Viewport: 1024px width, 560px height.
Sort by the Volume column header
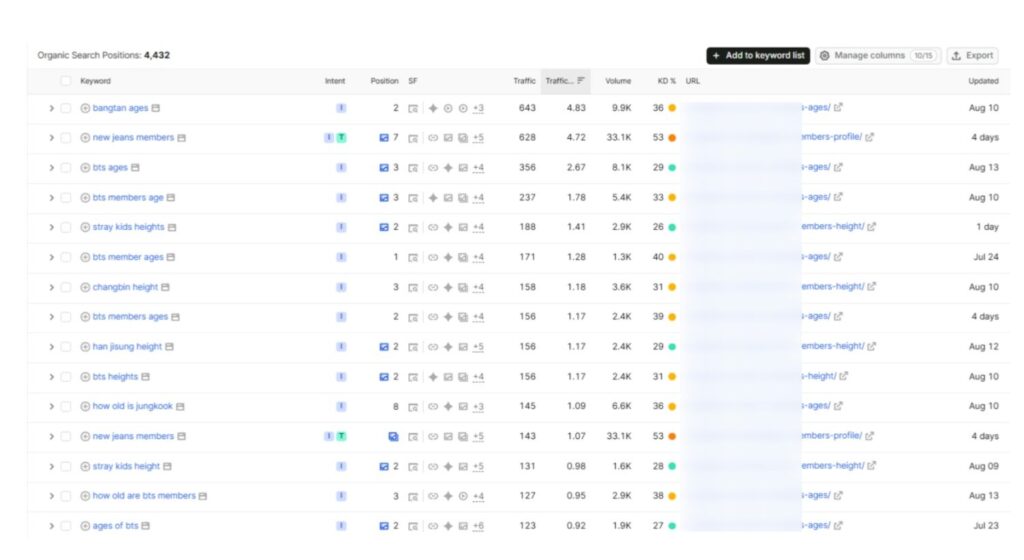tap(618, 81)
